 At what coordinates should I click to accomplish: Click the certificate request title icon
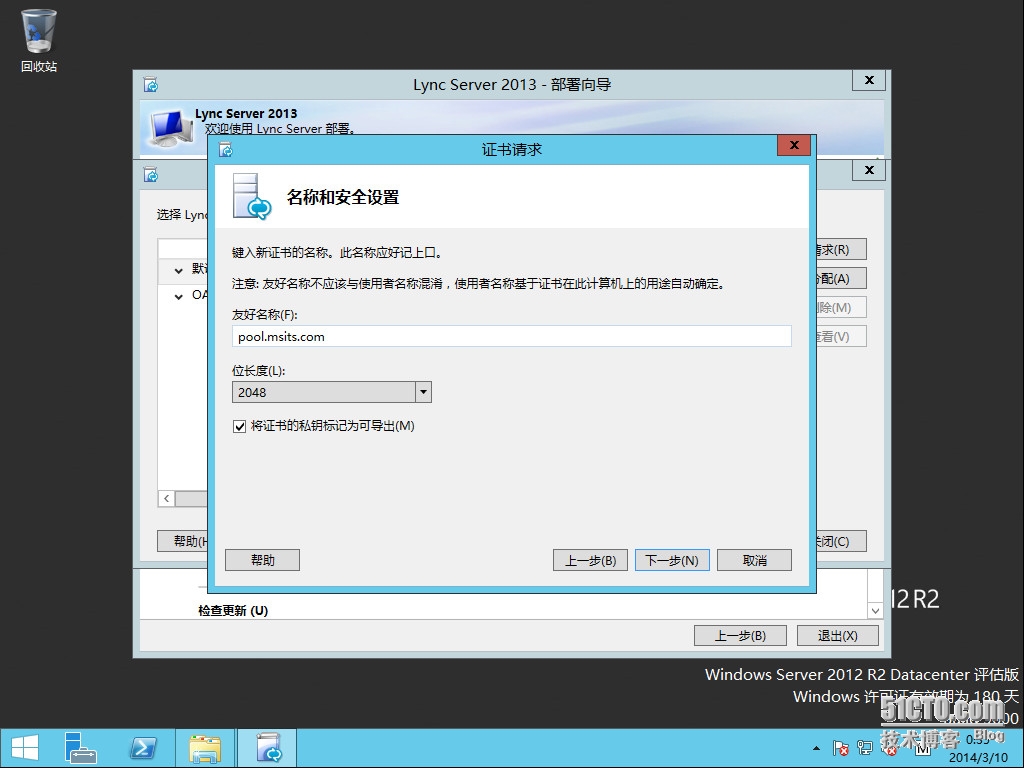click(226, 150)
